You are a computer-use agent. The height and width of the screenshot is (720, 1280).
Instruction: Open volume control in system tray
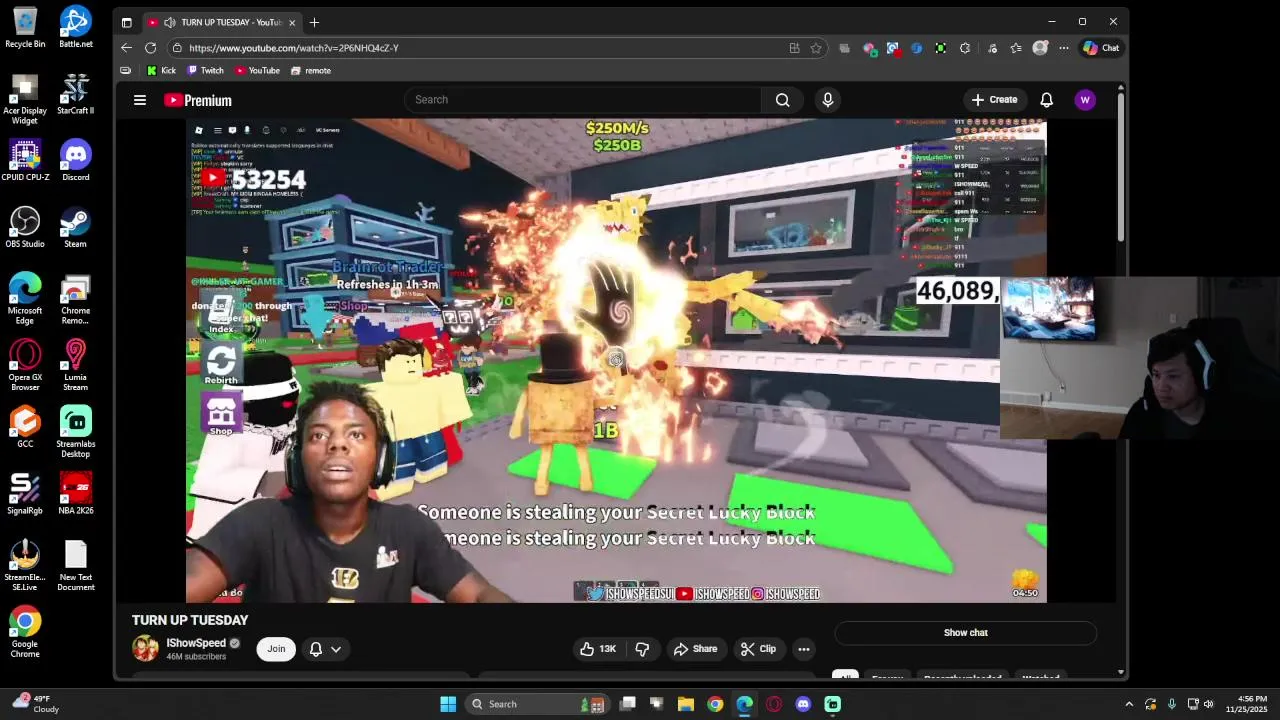[x=1208, y=704]
